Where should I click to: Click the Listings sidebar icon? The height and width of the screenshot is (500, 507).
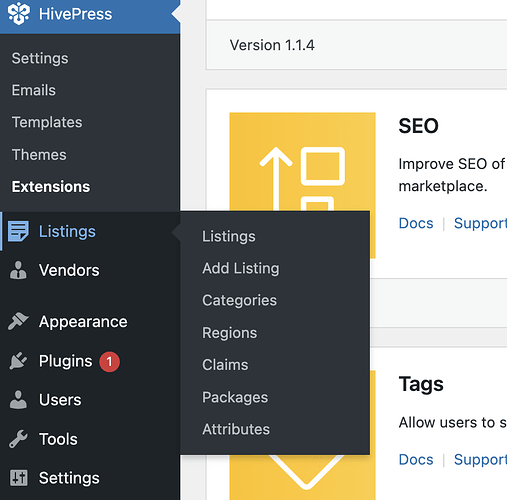click(18, 231)
